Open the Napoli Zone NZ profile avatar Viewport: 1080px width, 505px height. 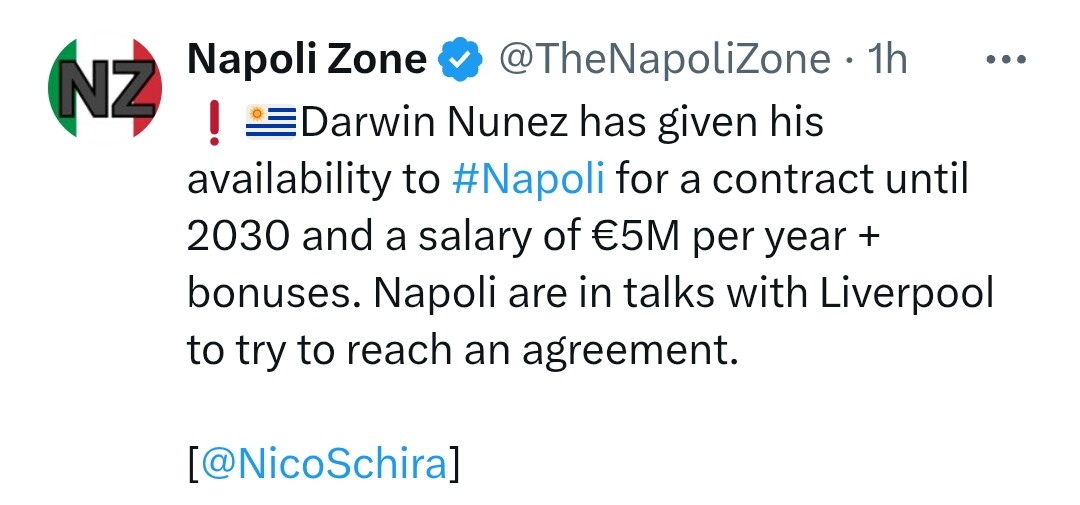[105, 88]
